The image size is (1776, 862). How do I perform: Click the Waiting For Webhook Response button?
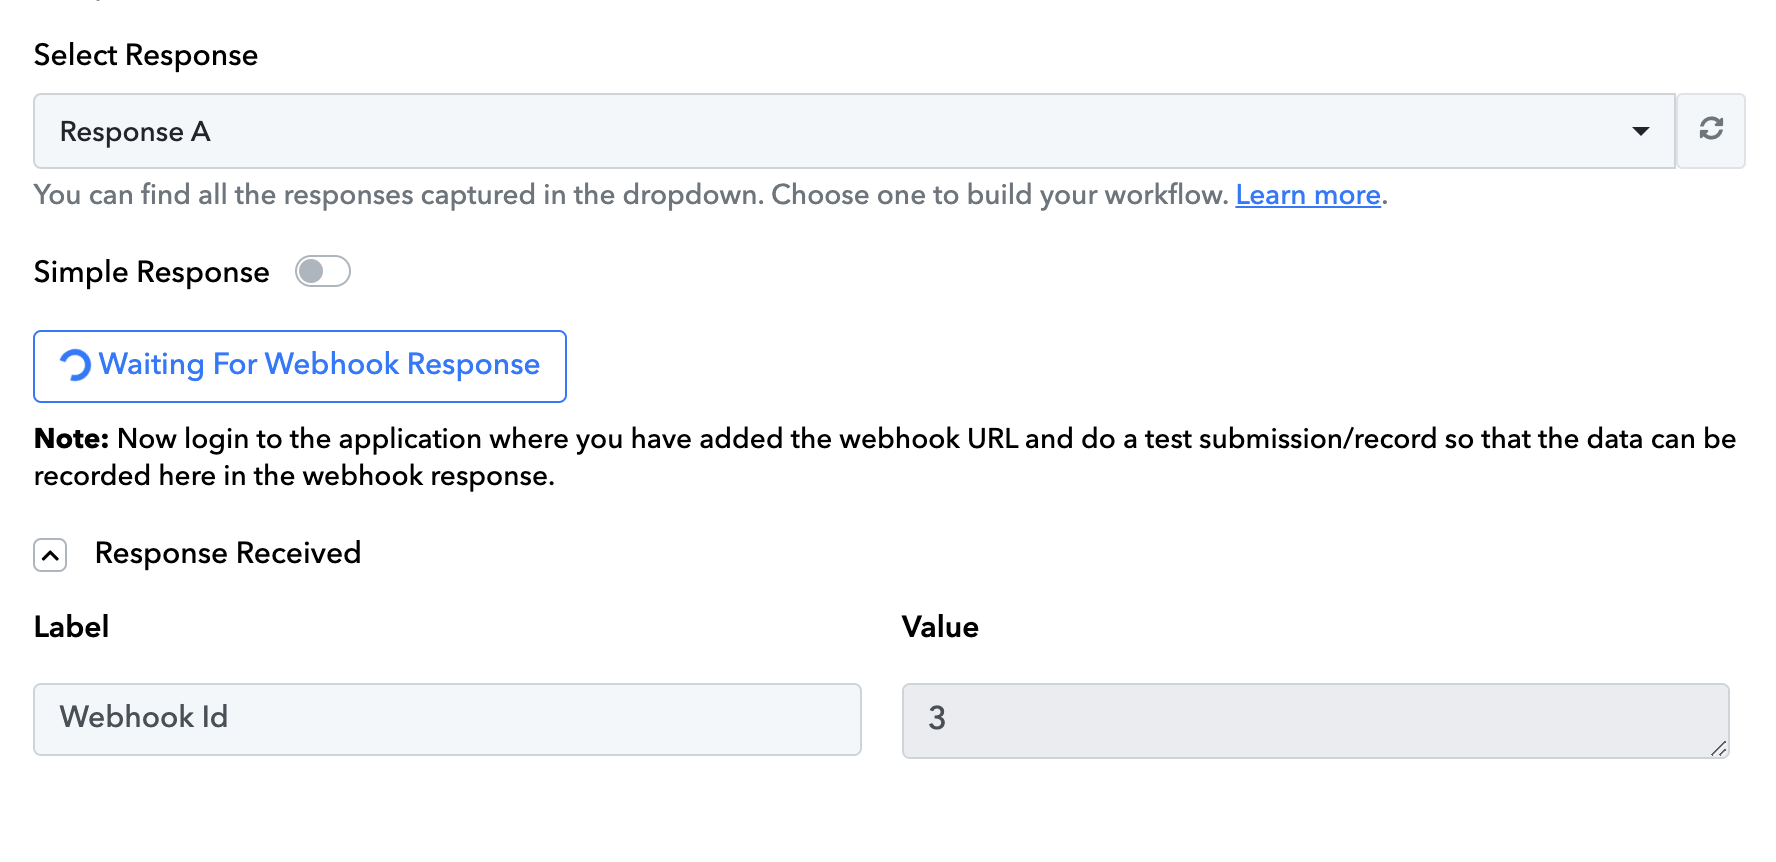click(x=300, y=366)
